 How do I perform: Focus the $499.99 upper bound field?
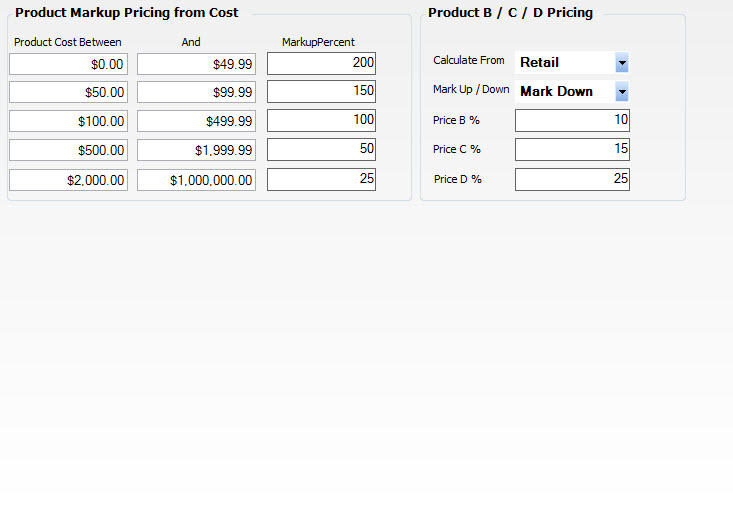tap(196, 121)
